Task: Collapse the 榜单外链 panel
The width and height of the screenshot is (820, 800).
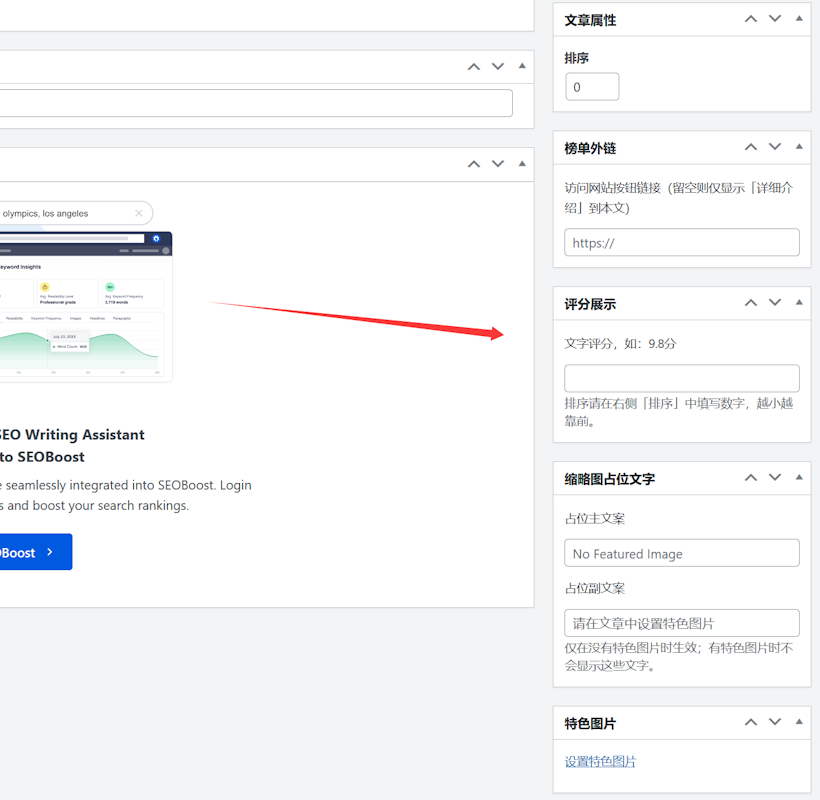Action: 798,147
